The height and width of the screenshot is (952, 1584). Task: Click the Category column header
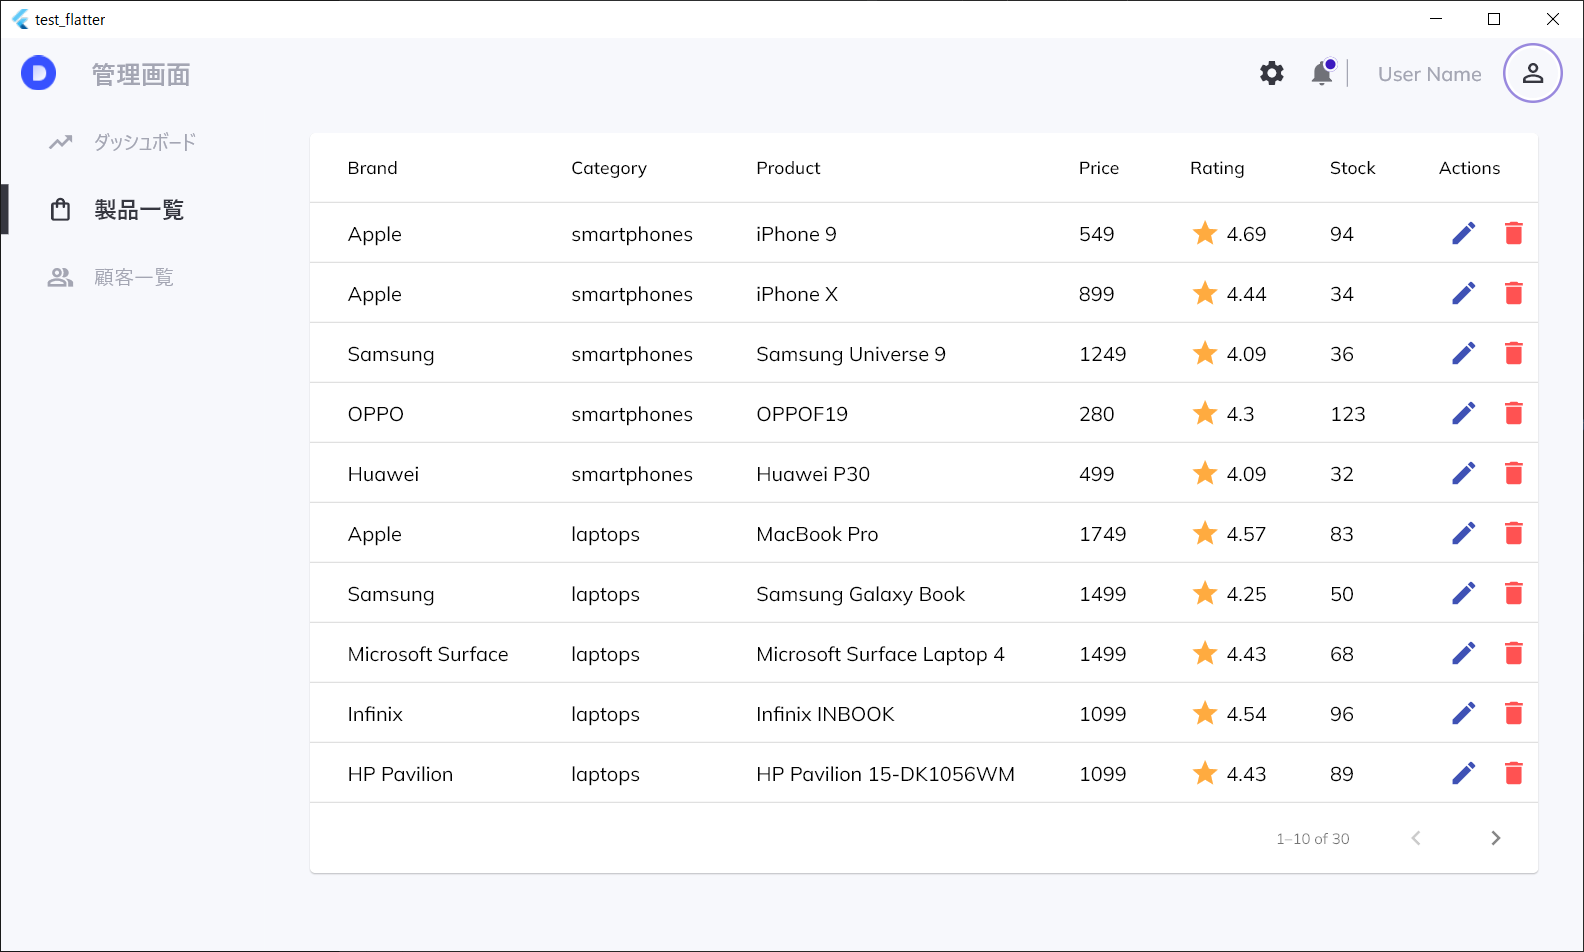tap(608, 168)
